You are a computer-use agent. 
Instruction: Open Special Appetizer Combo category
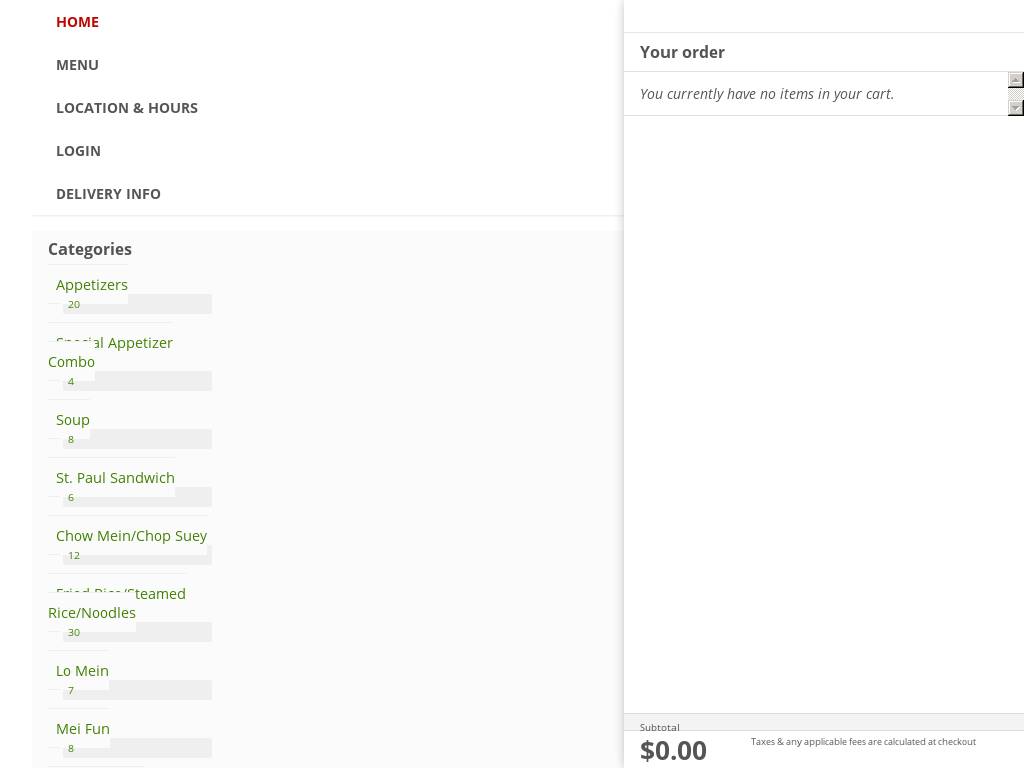point(114,352)
